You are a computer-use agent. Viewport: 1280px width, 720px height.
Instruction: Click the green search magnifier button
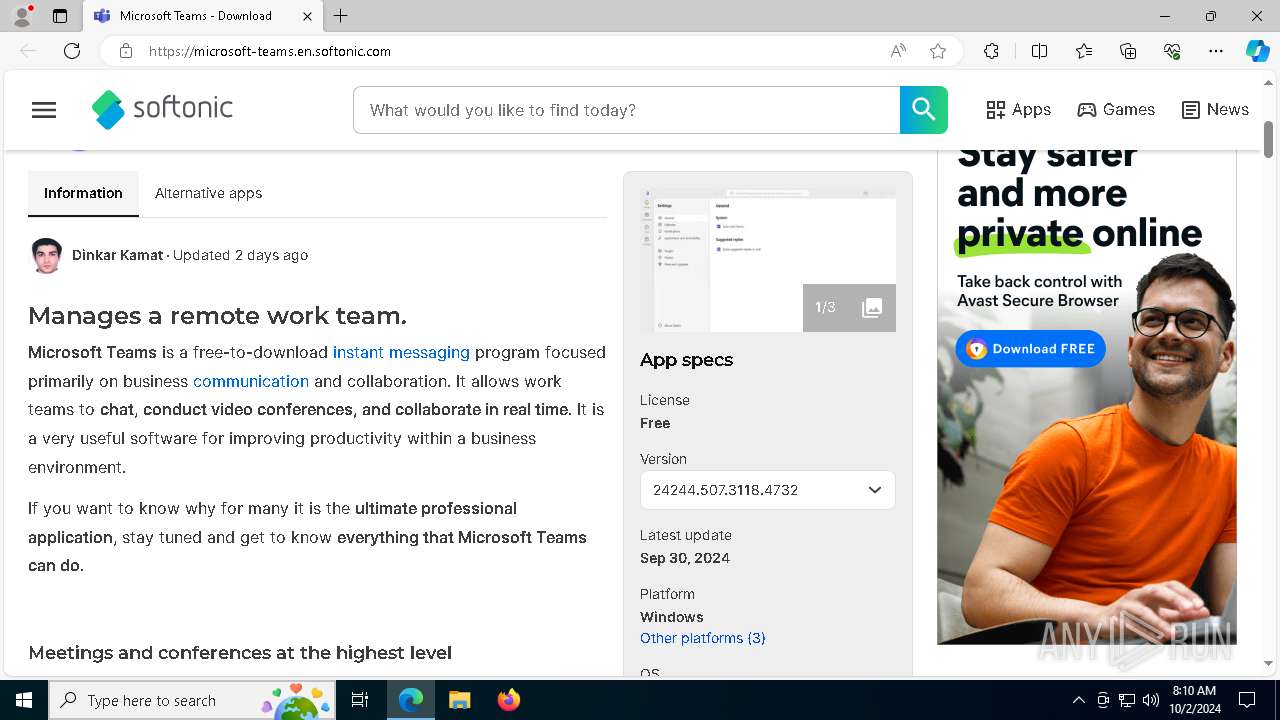click(x=923, y=110)
